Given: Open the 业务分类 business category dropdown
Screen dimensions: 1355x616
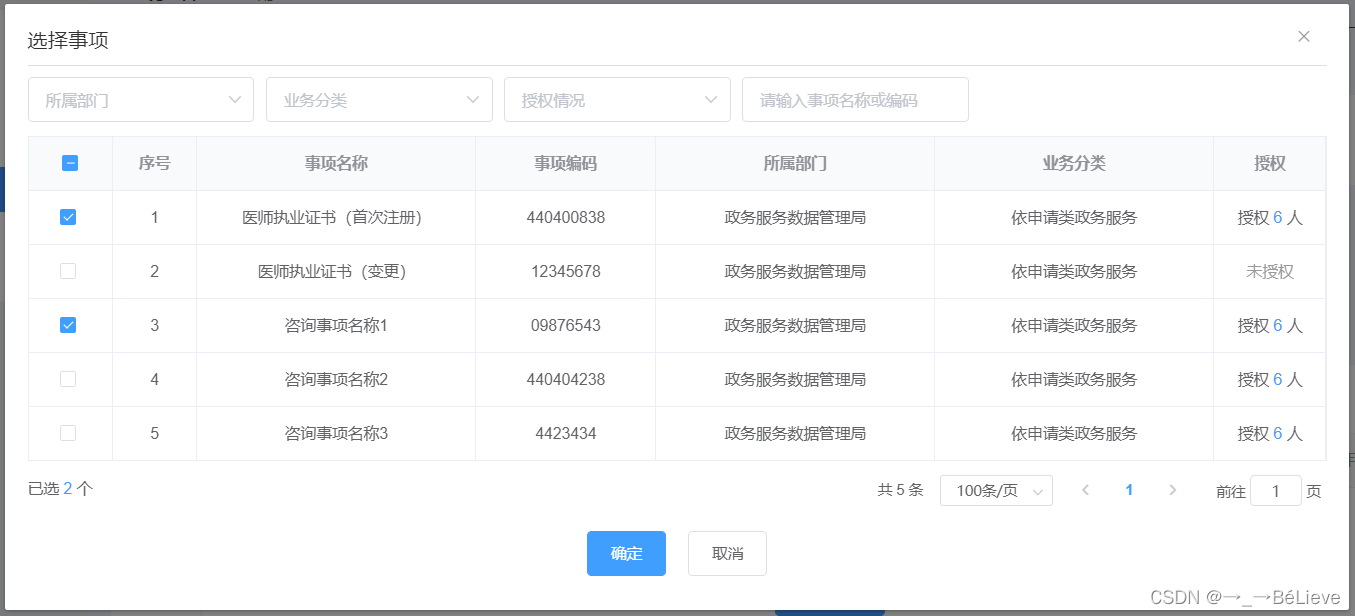Looking at the screenshot, I should [x=379, y=99].
